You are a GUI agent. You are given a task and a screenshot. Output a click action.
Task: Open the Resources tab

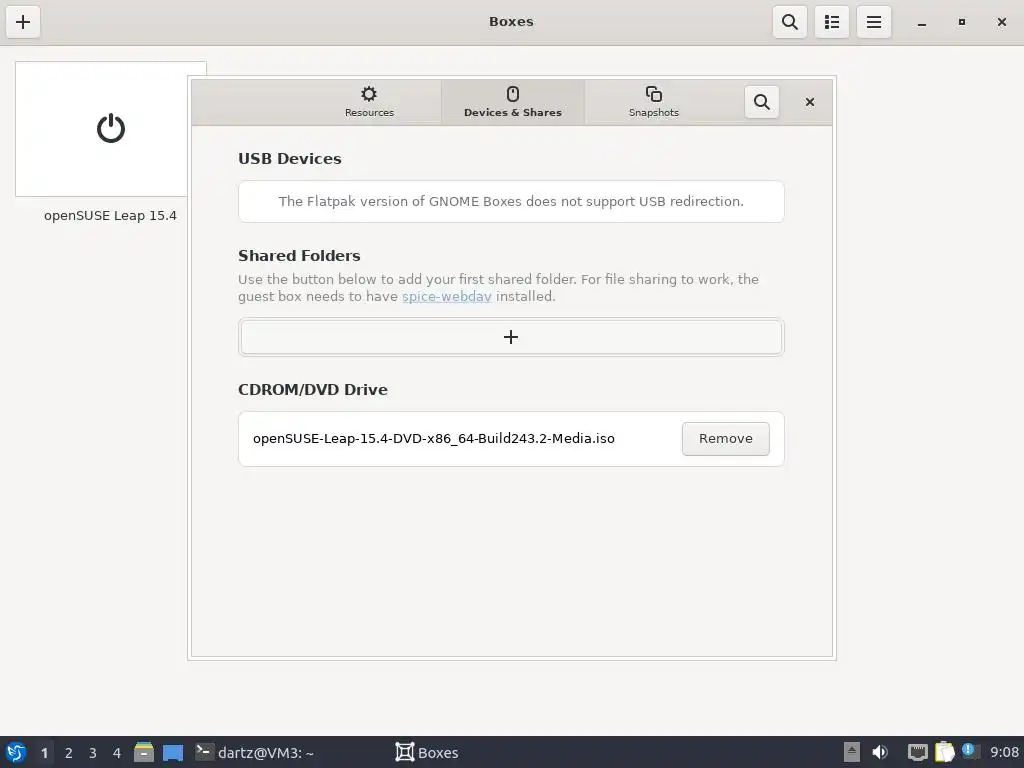pos(369,103)
